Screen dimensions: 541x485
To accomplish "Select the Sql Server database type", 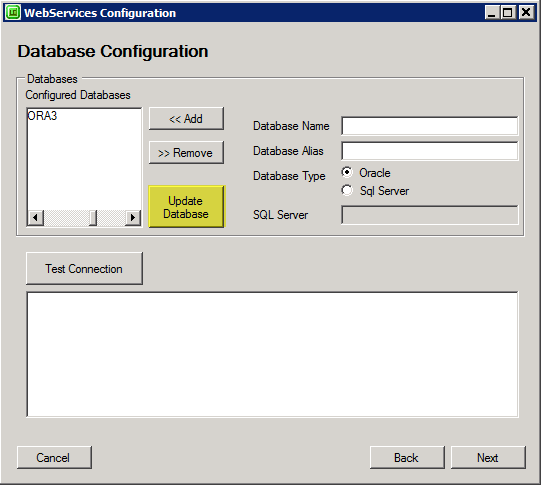I will 347,190.
